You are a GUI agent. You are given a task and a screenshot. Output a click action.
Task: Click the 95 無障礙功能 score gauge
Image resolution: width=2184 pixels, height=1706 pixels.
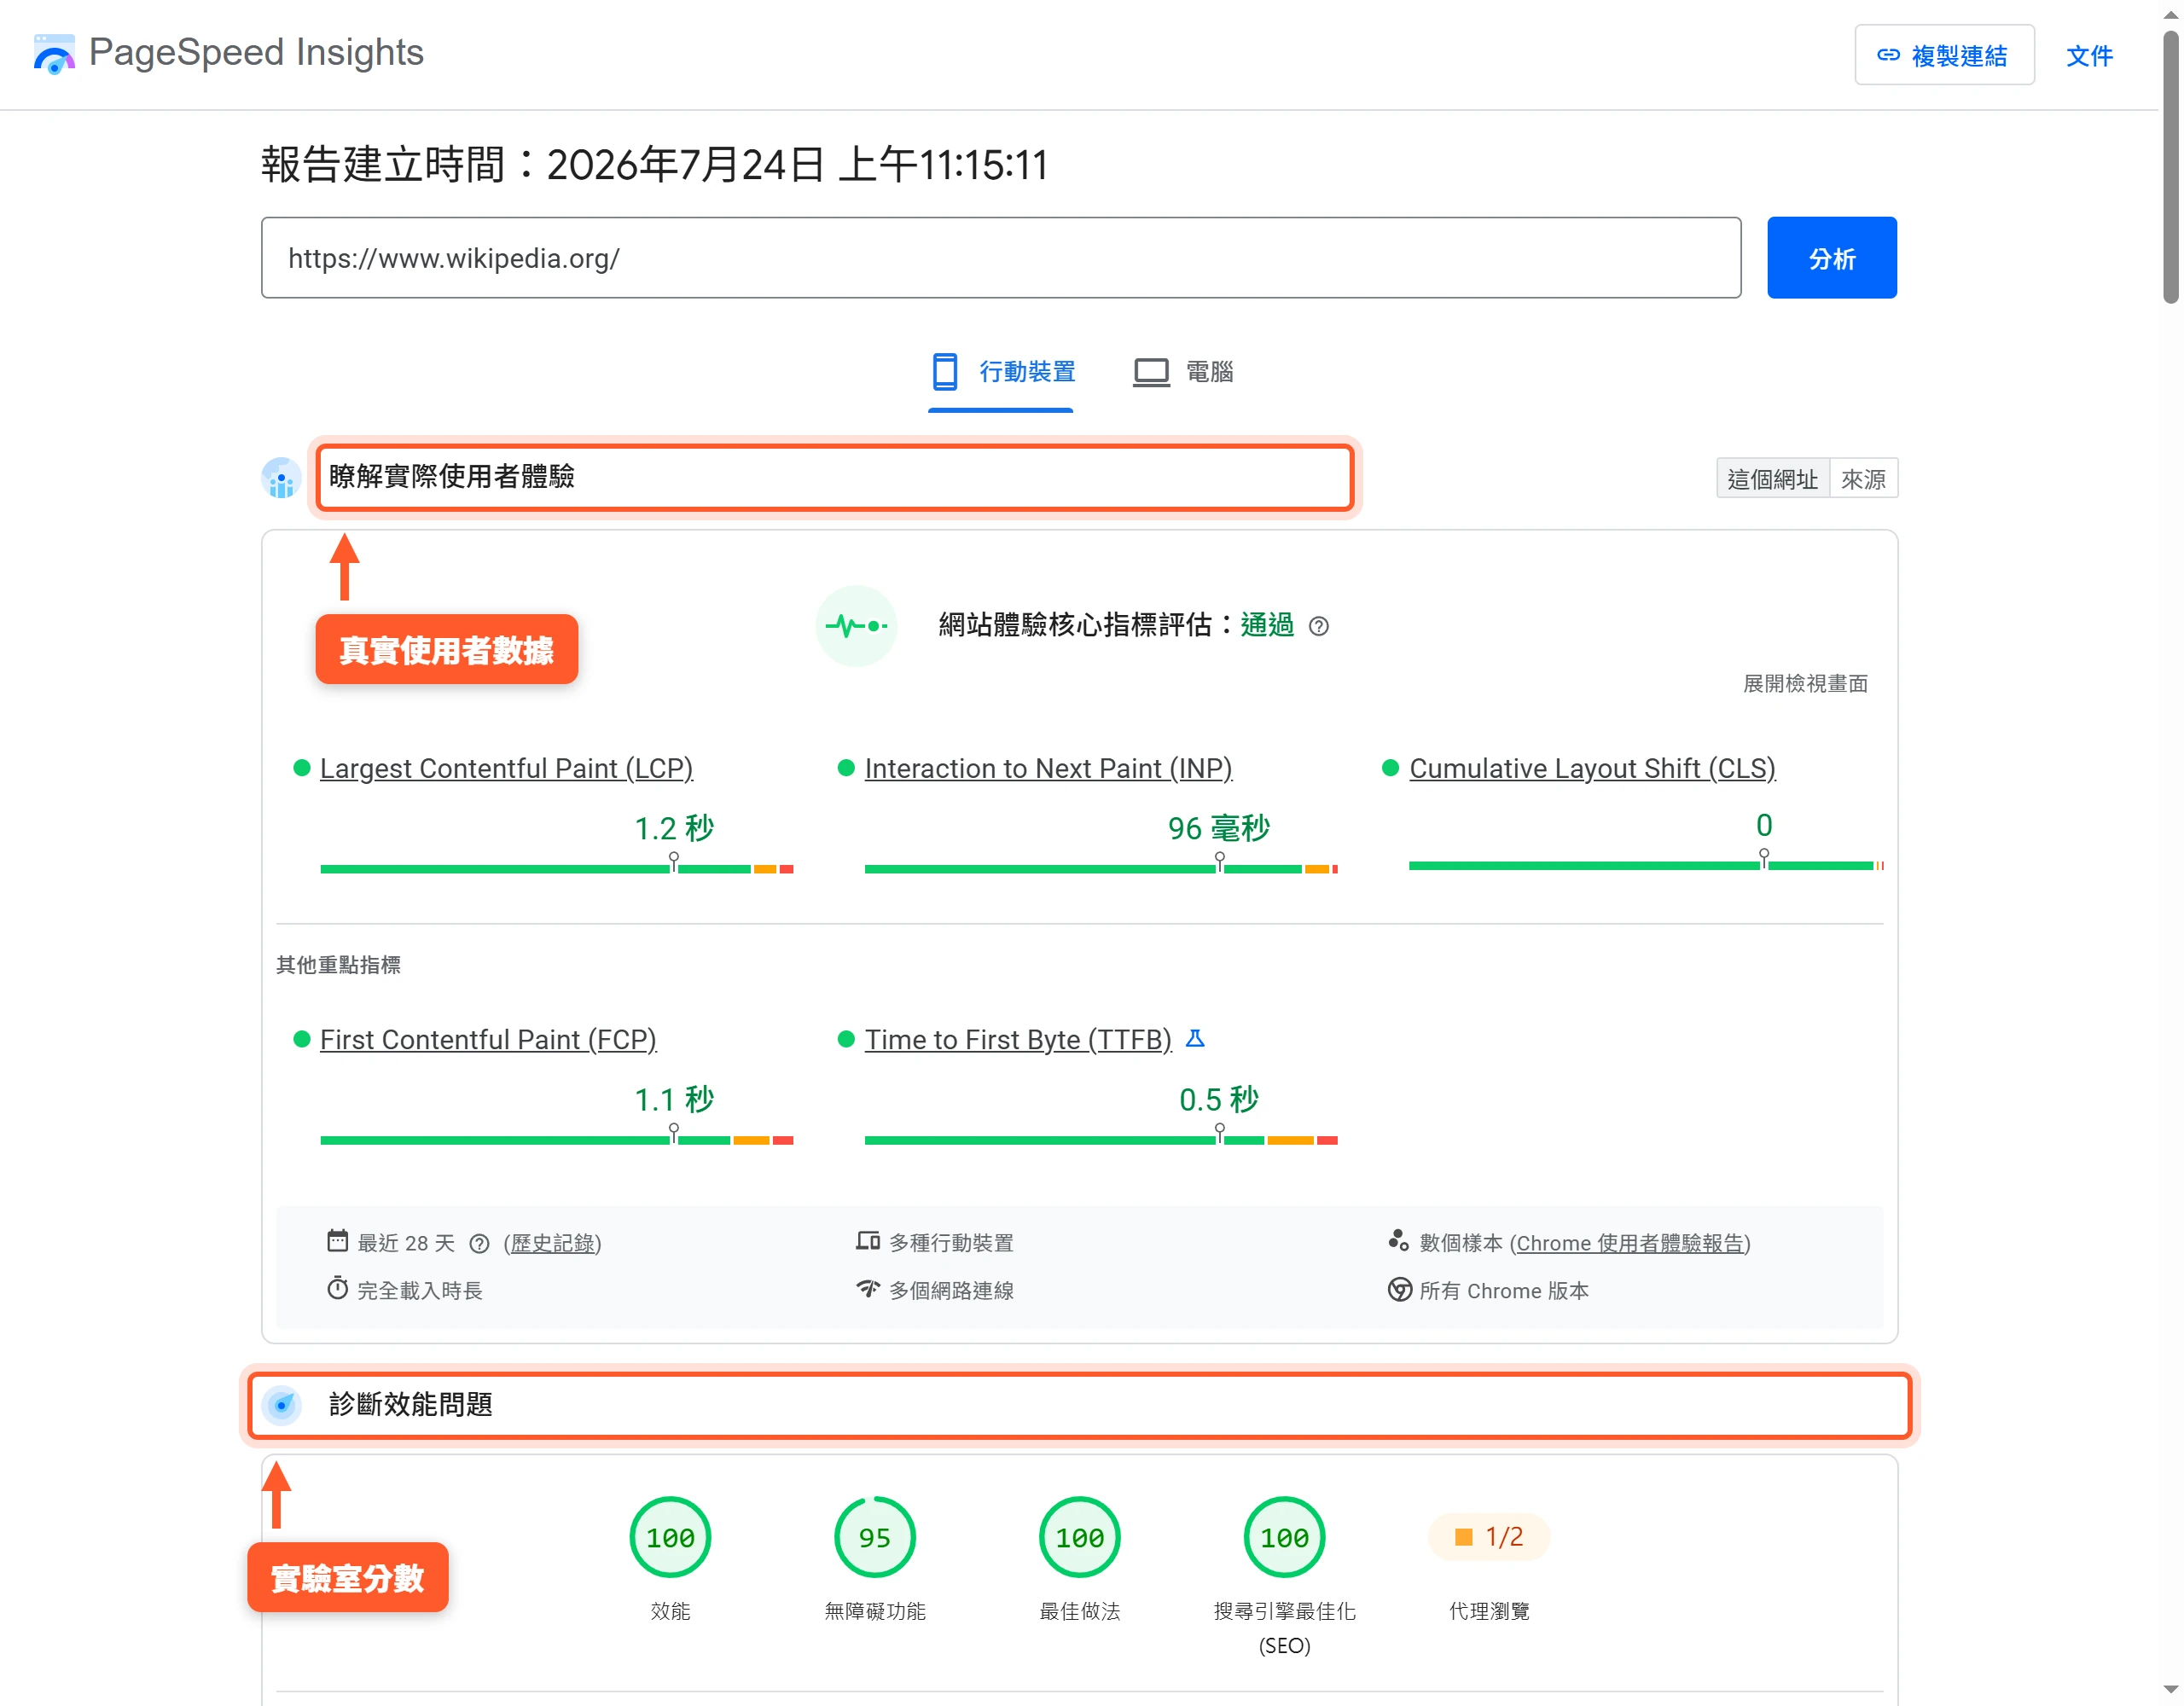[x=875, y=1537]
